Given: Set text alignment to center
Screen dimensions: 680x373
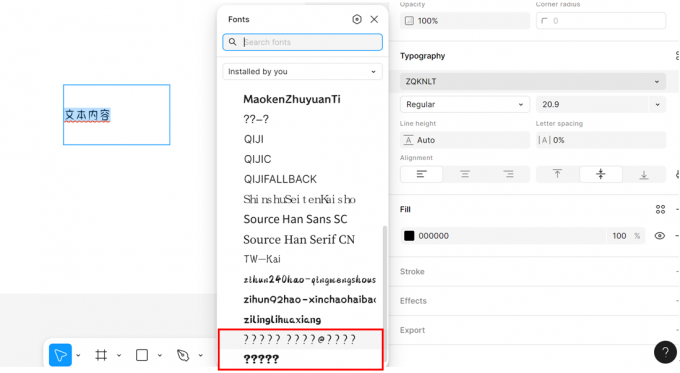Looking at the screenshot, I should click(465, 174).
